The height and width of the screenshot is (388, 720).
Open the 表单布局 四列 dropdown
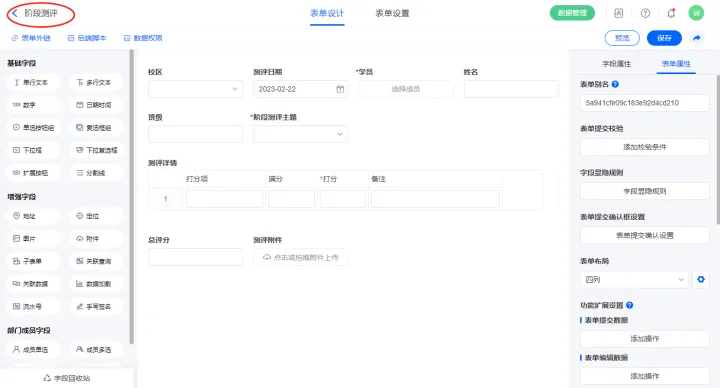[x=634, y=280]
